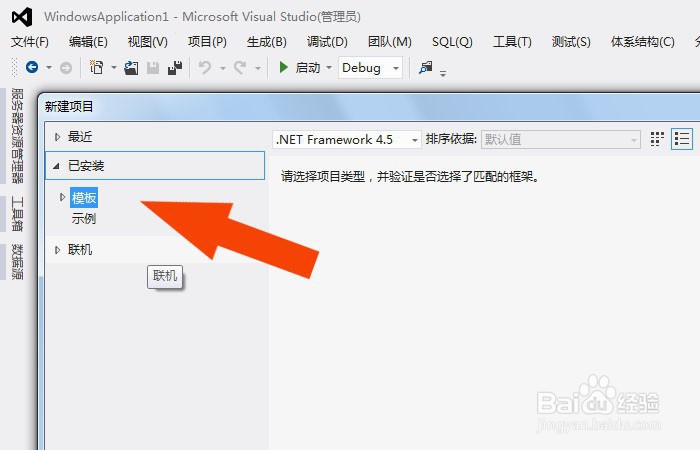
Task: Click the navigate forward arrow icon
Action: pyautogui.click(x=66, y=68)
